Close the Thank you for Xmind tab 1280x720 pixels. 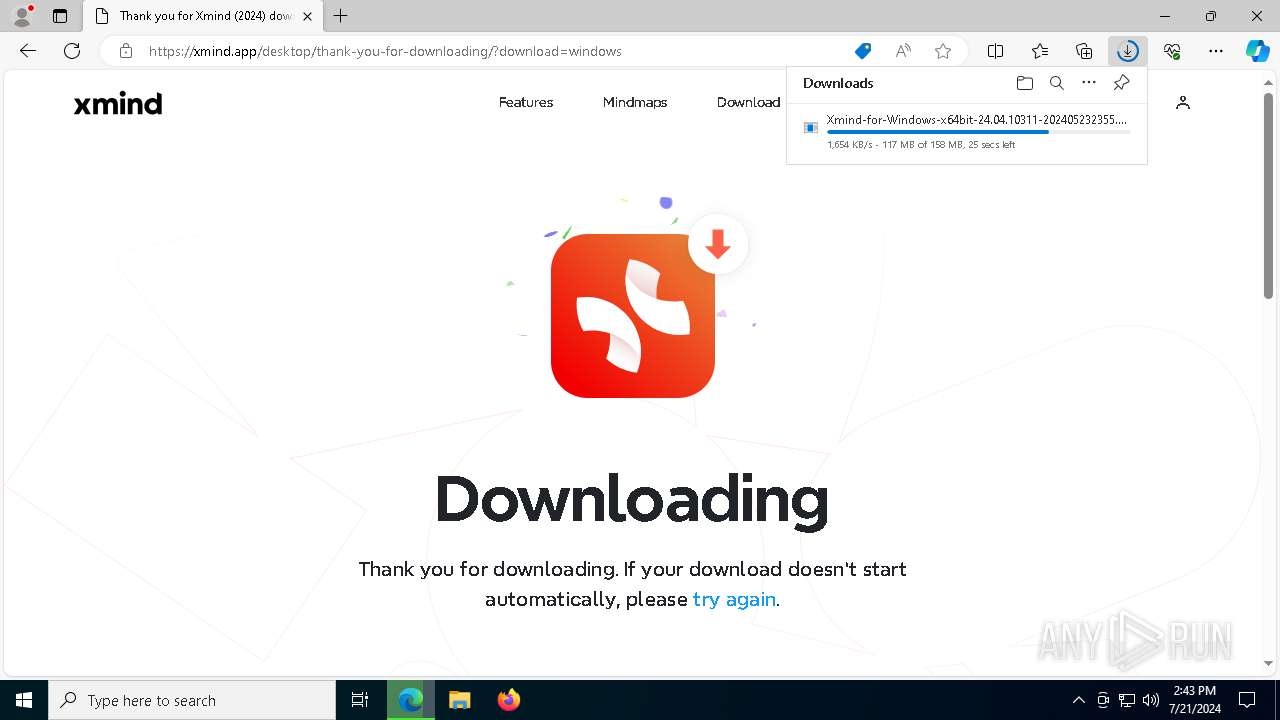point(307,16)
